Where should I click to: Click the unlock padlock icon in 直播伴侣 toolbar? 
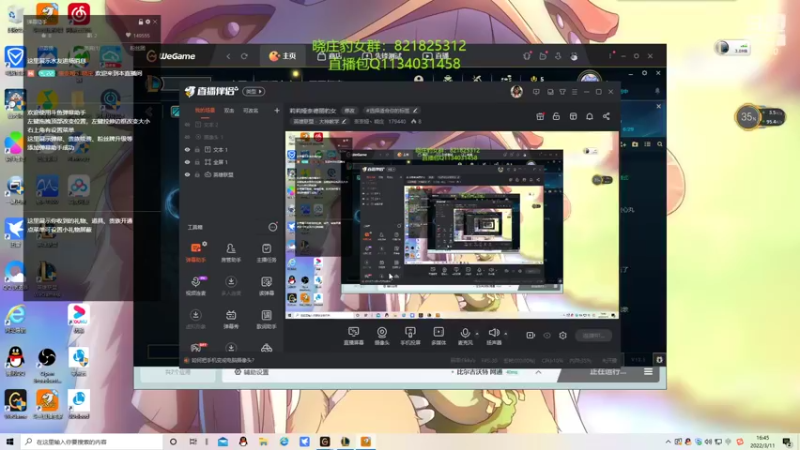click(556, 116)
